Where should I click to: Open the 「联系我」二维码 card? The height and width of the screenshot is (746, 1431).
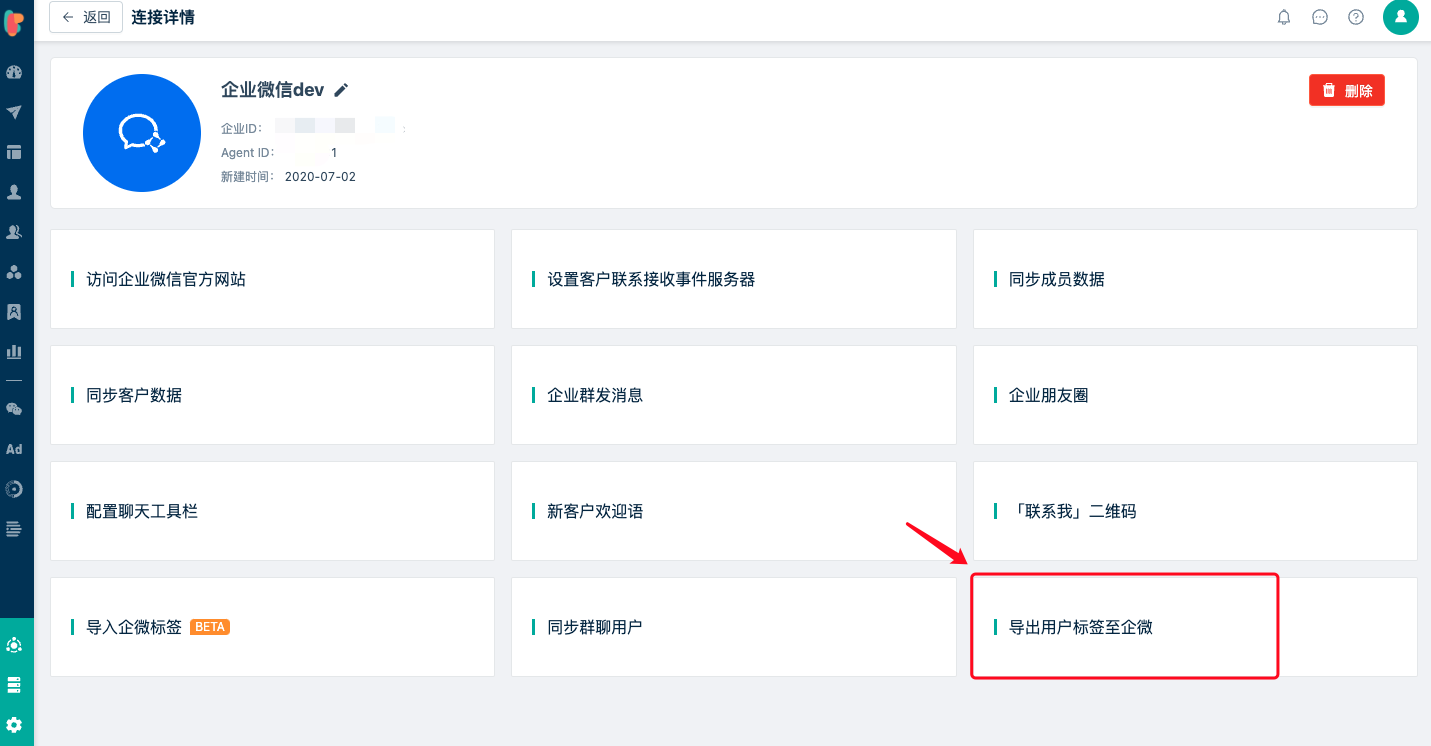click(x=1195, y=511)
